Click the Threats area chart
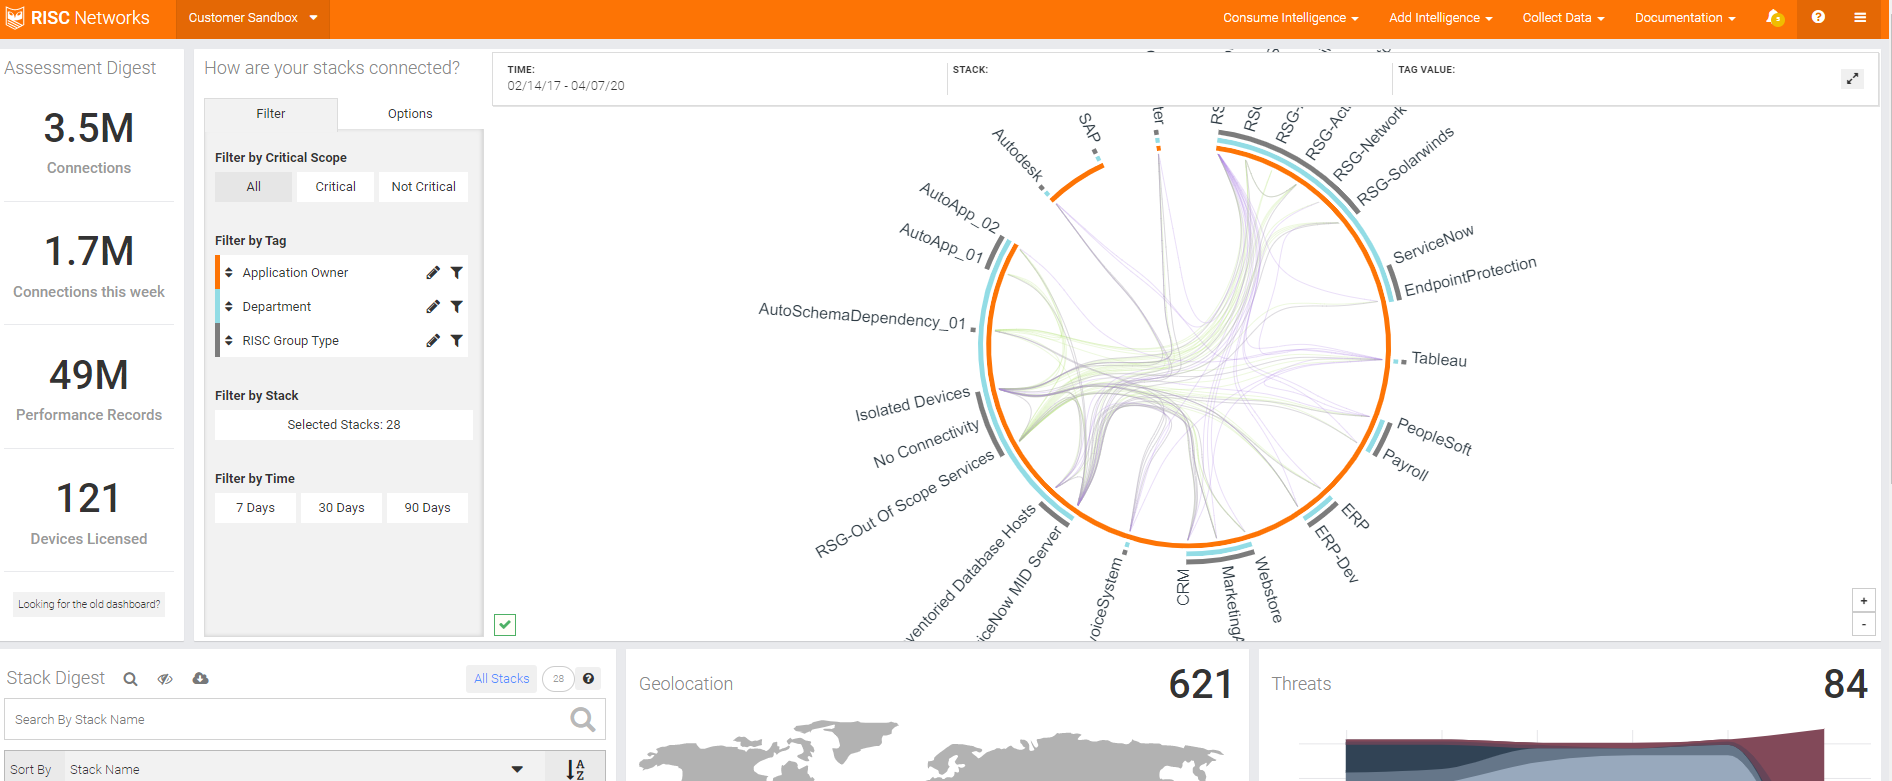1892x781 pixels. (x=1584, y=755)
